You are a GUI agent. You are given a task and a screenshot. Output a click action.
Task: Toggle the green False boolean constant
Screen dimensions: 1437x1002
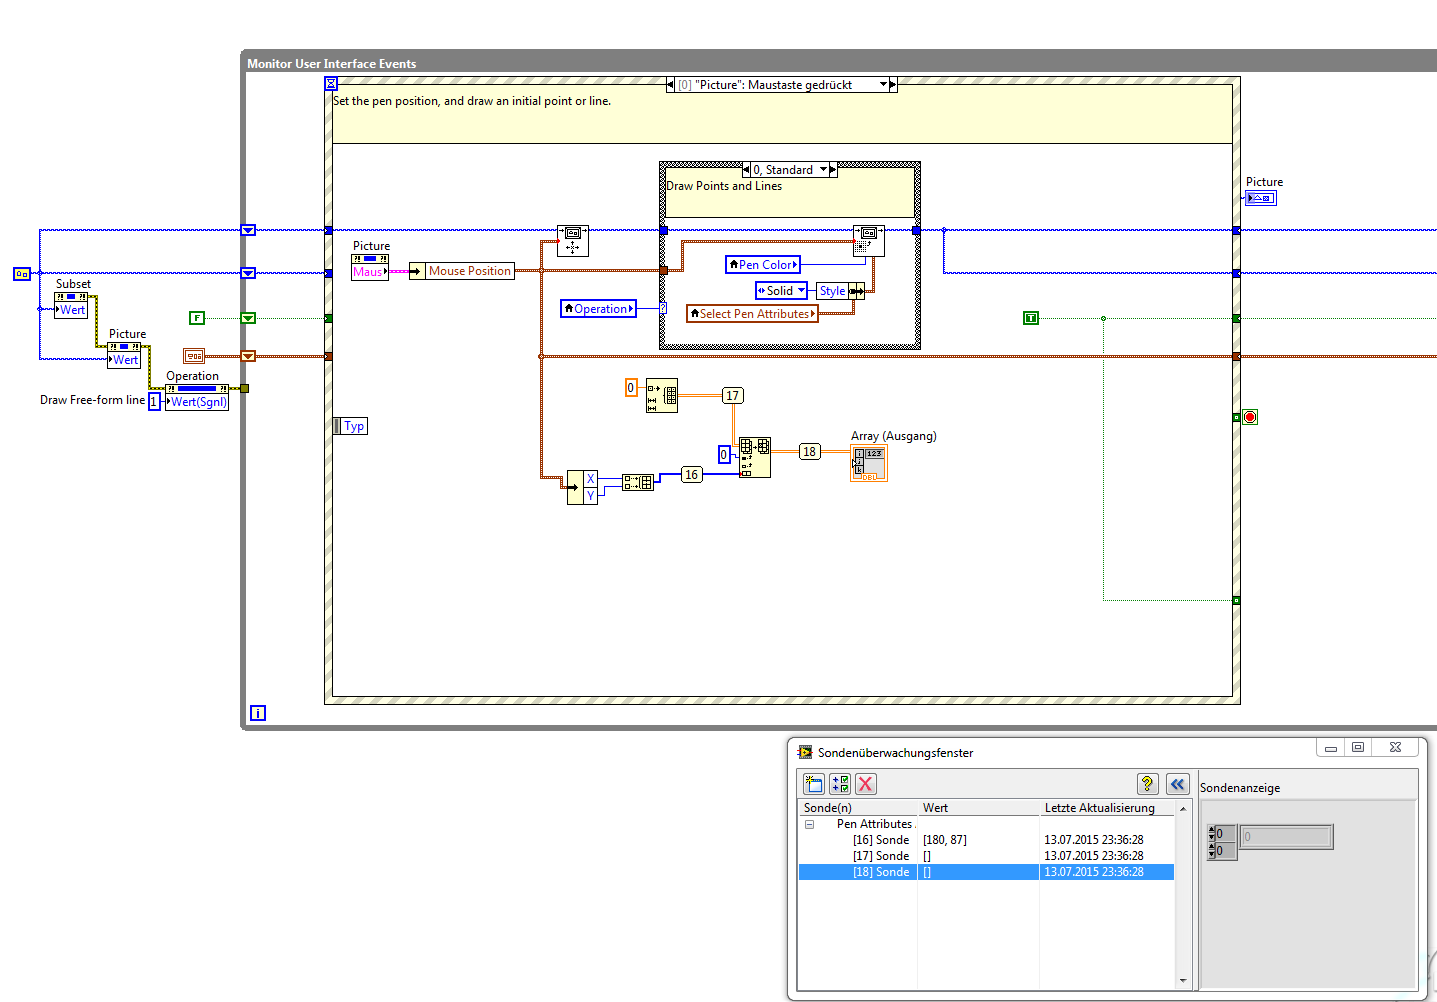point(197,318)
